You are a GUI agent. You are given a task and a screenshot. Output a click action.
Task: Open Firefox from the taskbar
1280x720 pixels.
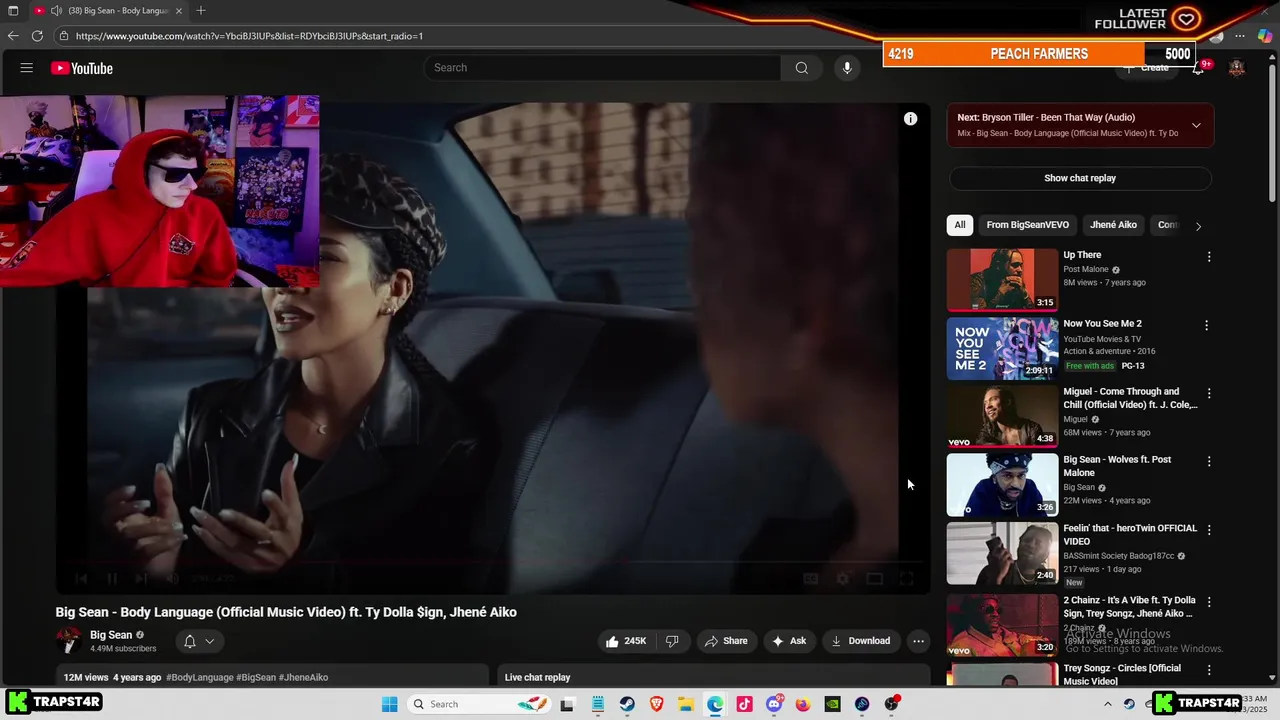[x=803, y=704]
